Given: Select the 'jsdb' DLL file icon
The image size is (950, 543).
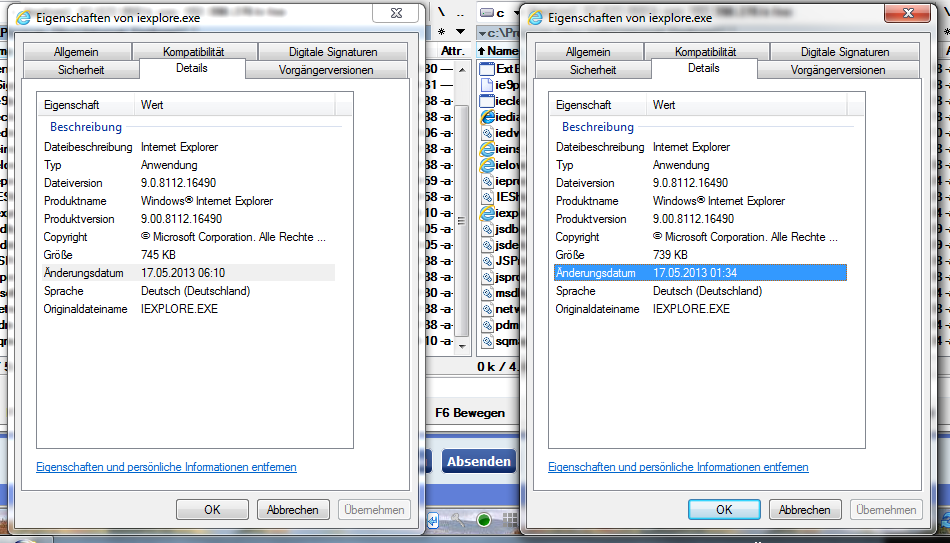Looking at the screenshot, I should 487,229.
